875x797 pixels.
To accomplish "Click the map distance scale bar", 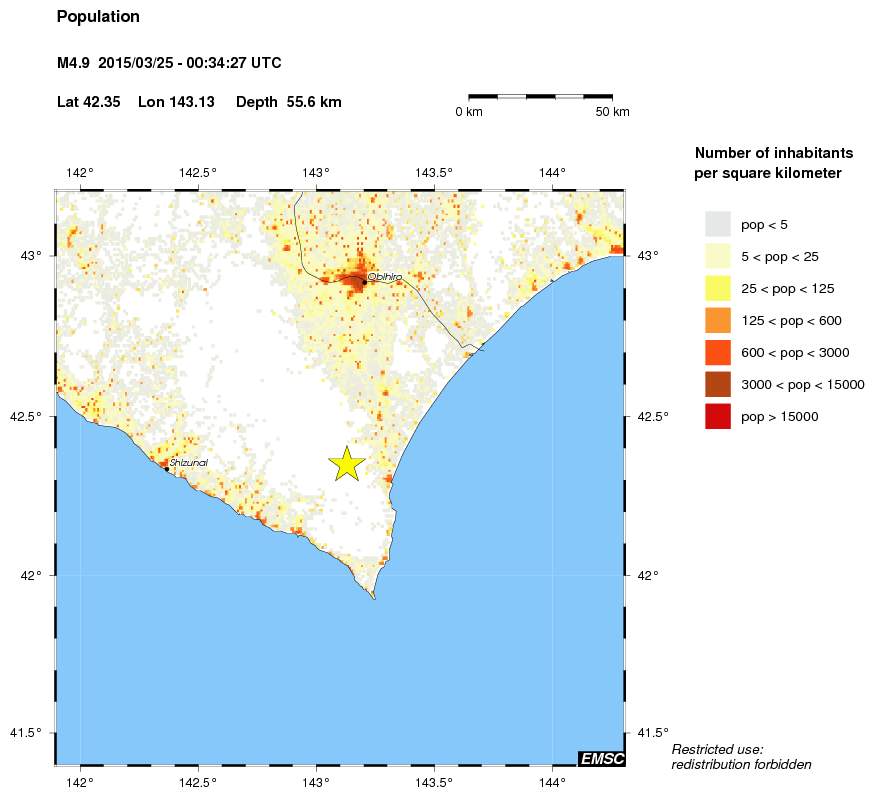I will 541,99.
